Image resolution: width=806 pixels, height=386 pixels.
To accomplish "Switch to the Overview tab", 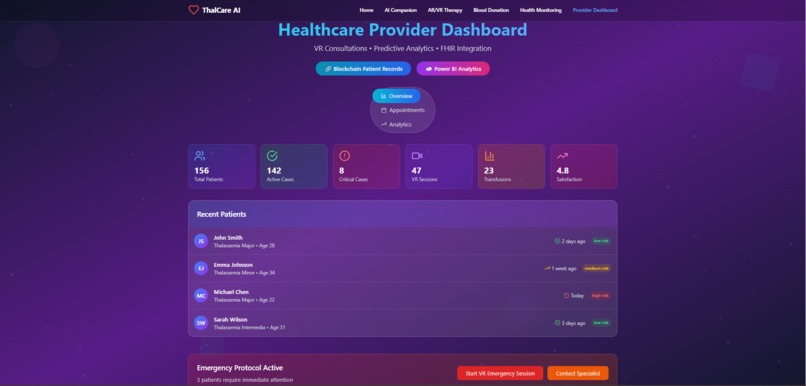I will point(396,96).
